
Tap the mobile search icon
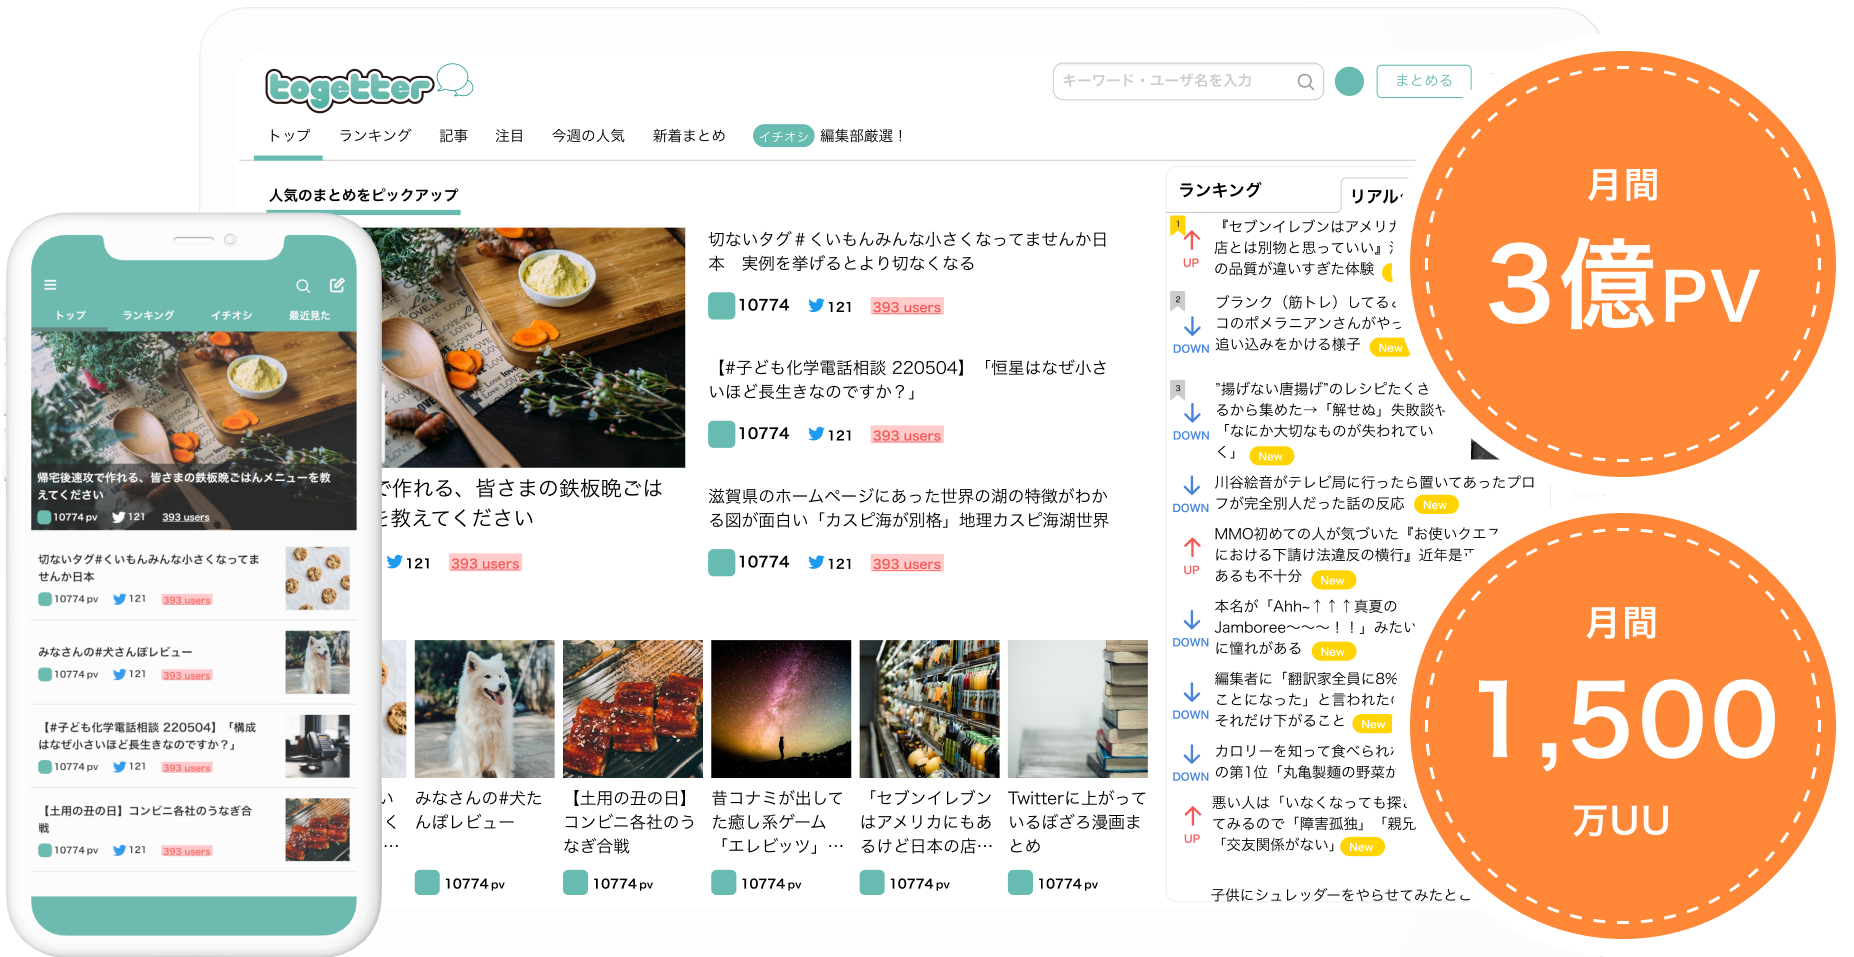point(303,286)
